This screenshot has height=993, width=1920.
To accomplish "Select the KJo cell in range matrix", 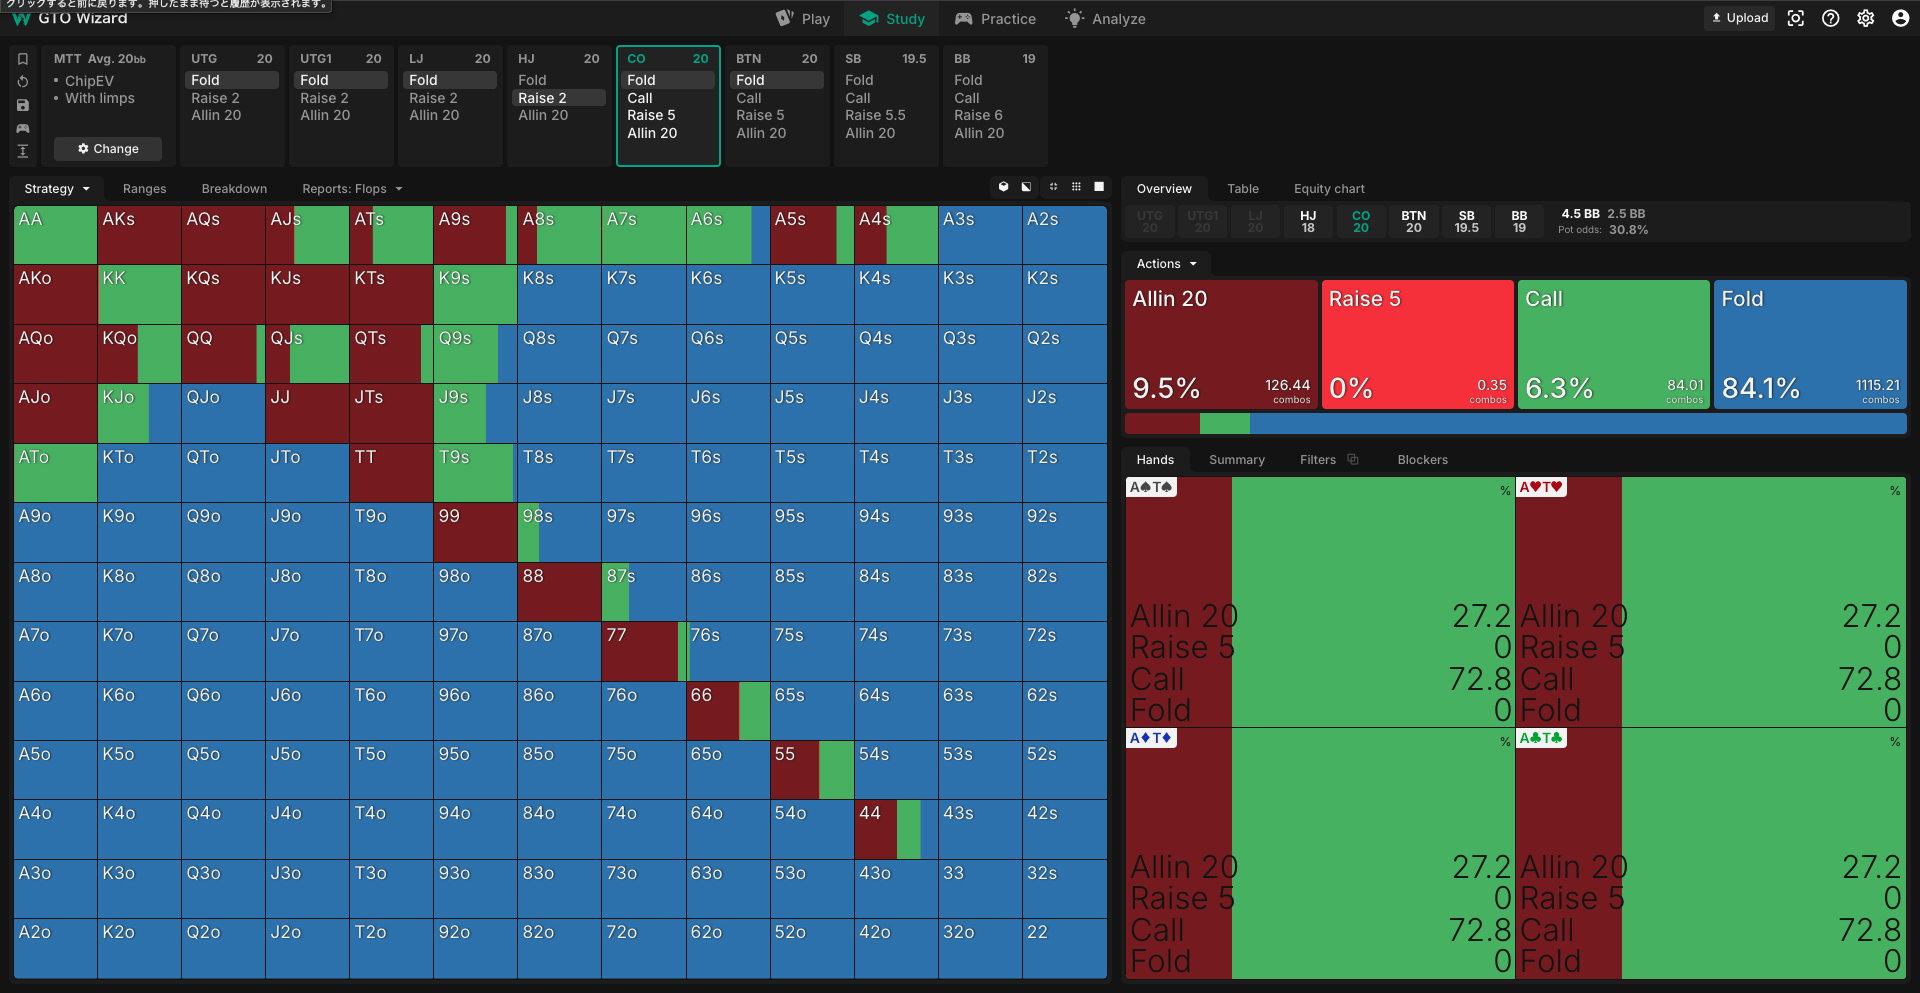I will point(139,413).
